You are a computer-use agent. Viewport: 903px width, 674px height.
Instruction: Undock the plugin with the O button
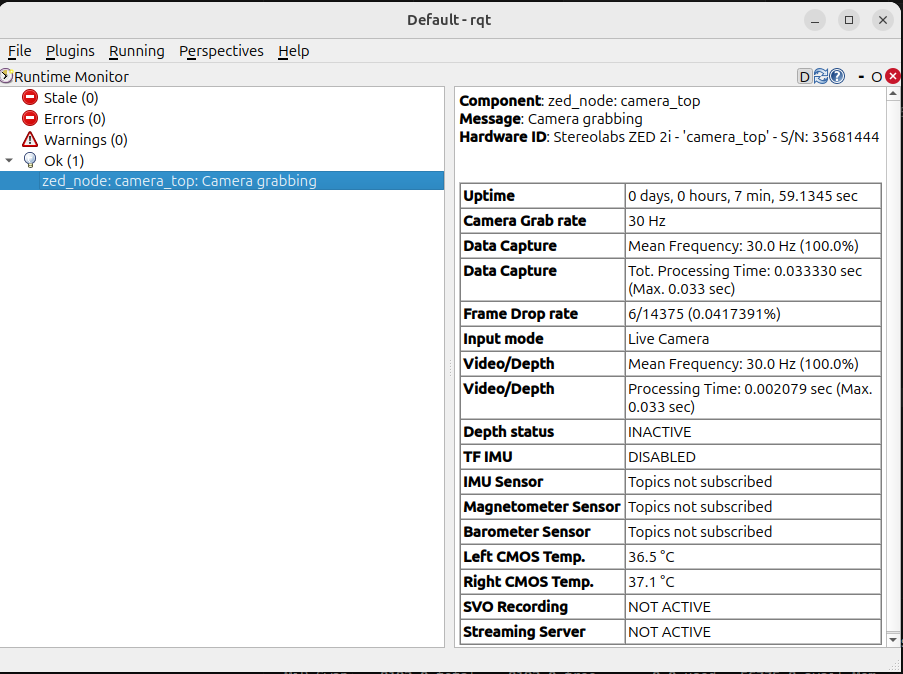[876, 76]
